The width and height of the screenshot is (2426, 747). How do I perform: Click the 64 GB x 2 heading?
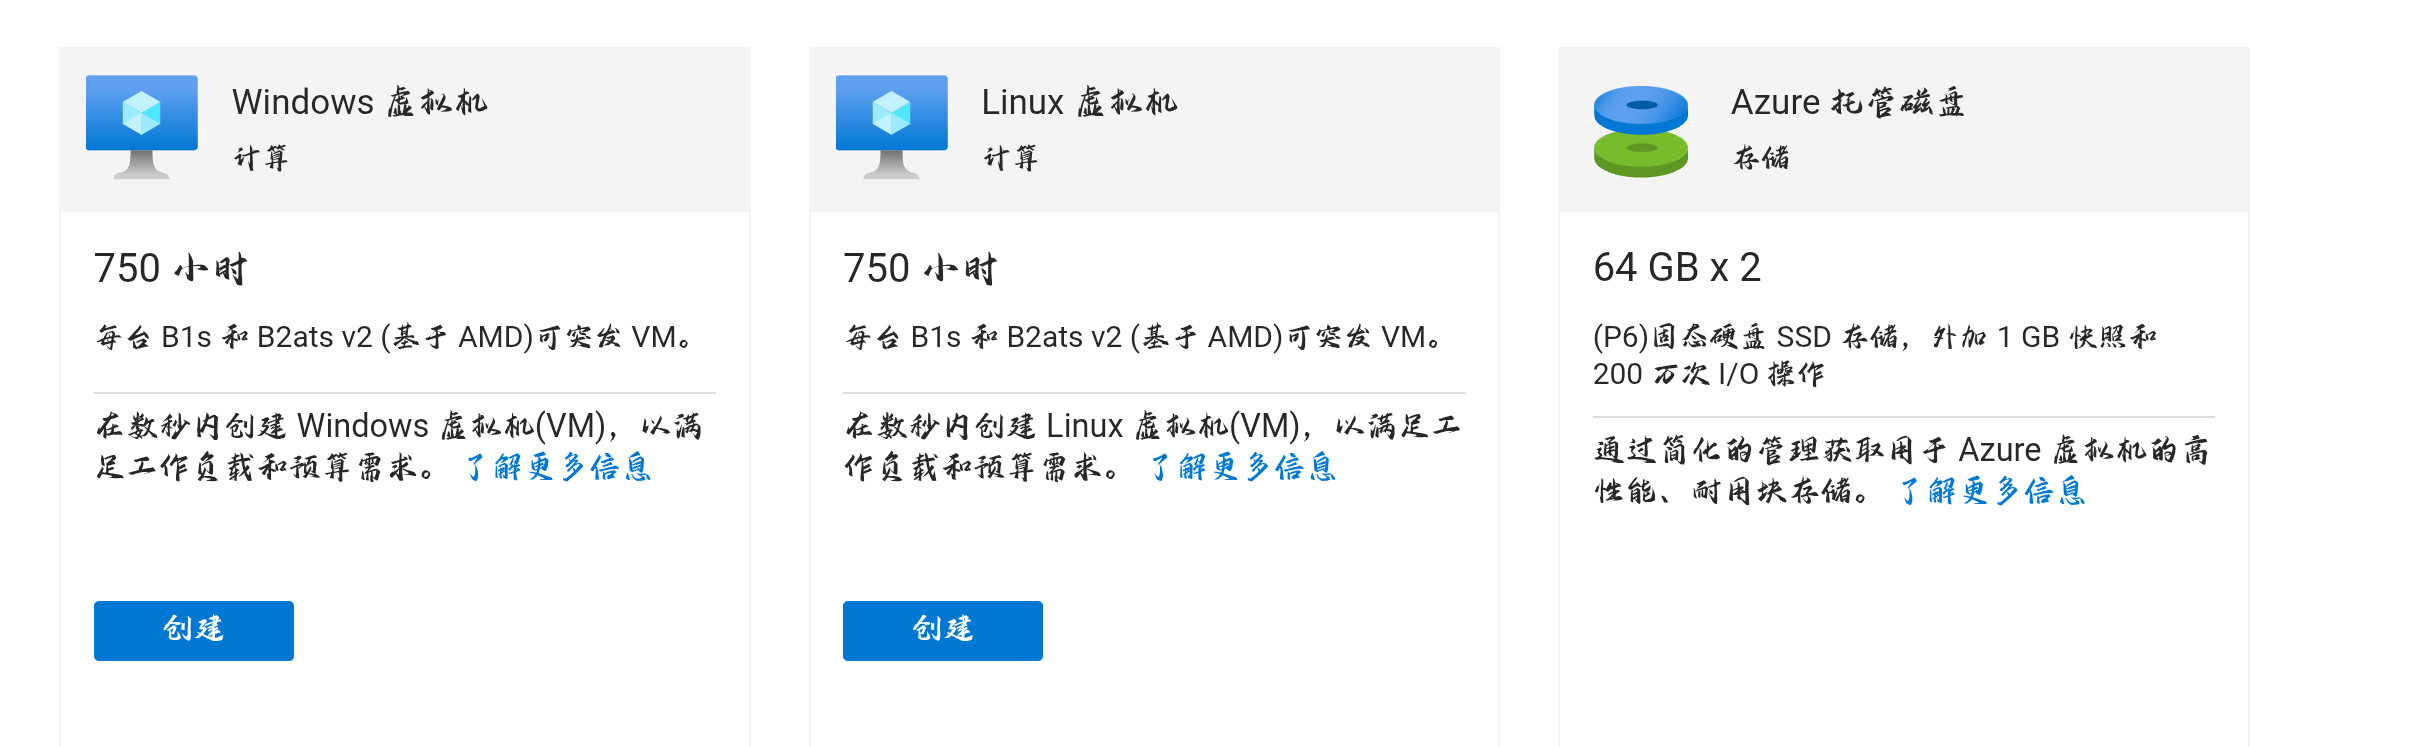click(1677, 267)
